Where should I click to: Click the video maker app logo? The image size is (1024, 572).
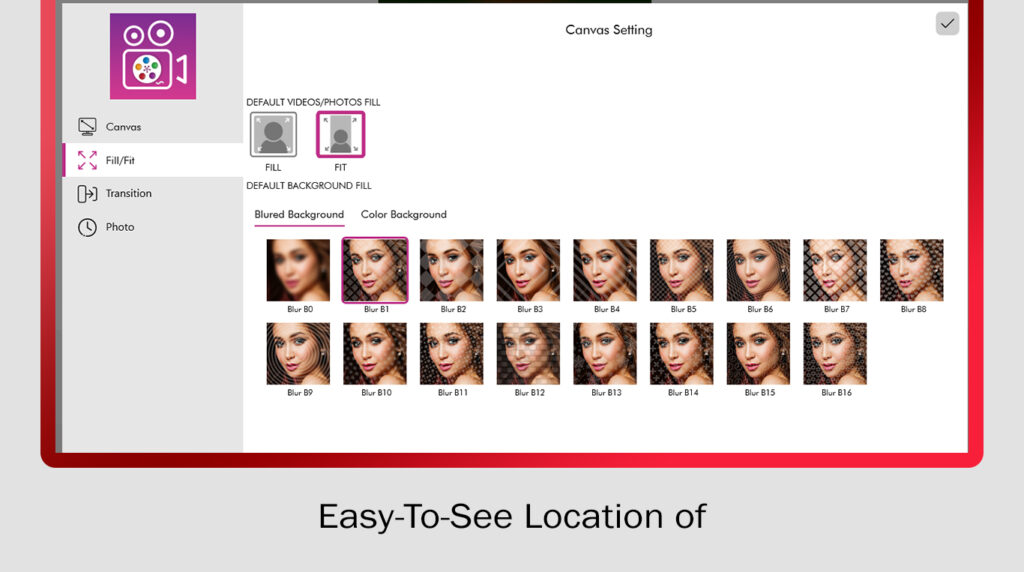[152, 56]
